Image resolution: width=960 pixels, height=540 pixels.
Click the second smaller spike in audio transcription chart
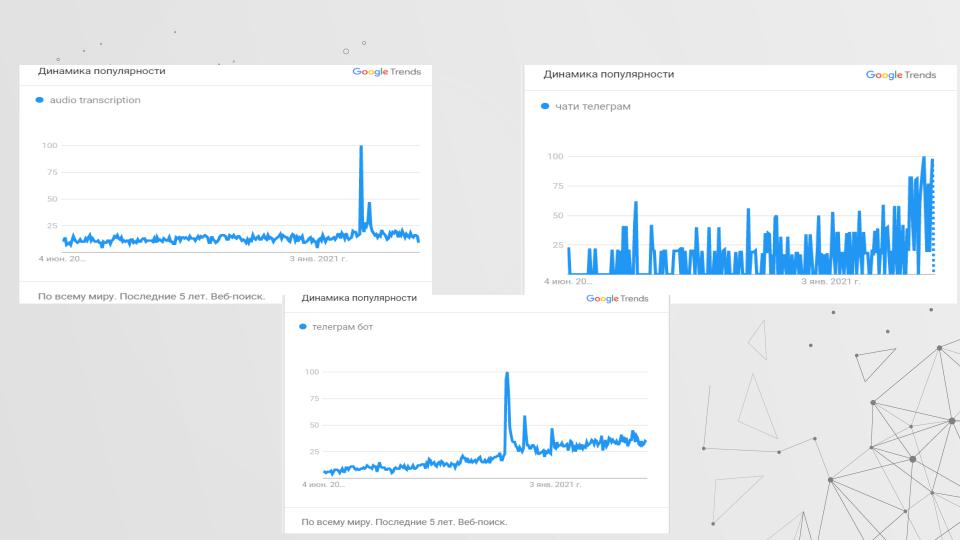[x=369, y=204]
